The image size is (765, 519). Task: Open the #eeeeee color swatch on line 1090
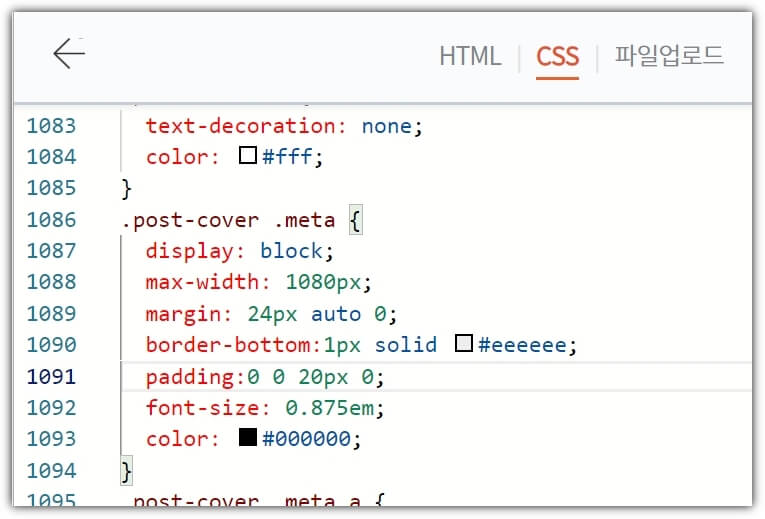click(463, 343)
